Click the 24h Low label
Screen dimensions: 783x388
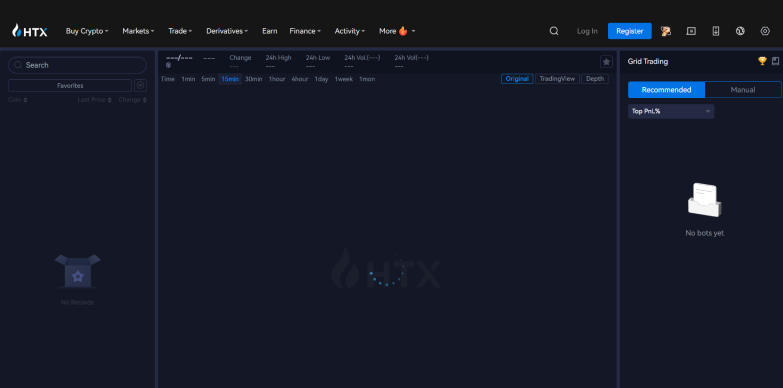[x=318, y=57]
